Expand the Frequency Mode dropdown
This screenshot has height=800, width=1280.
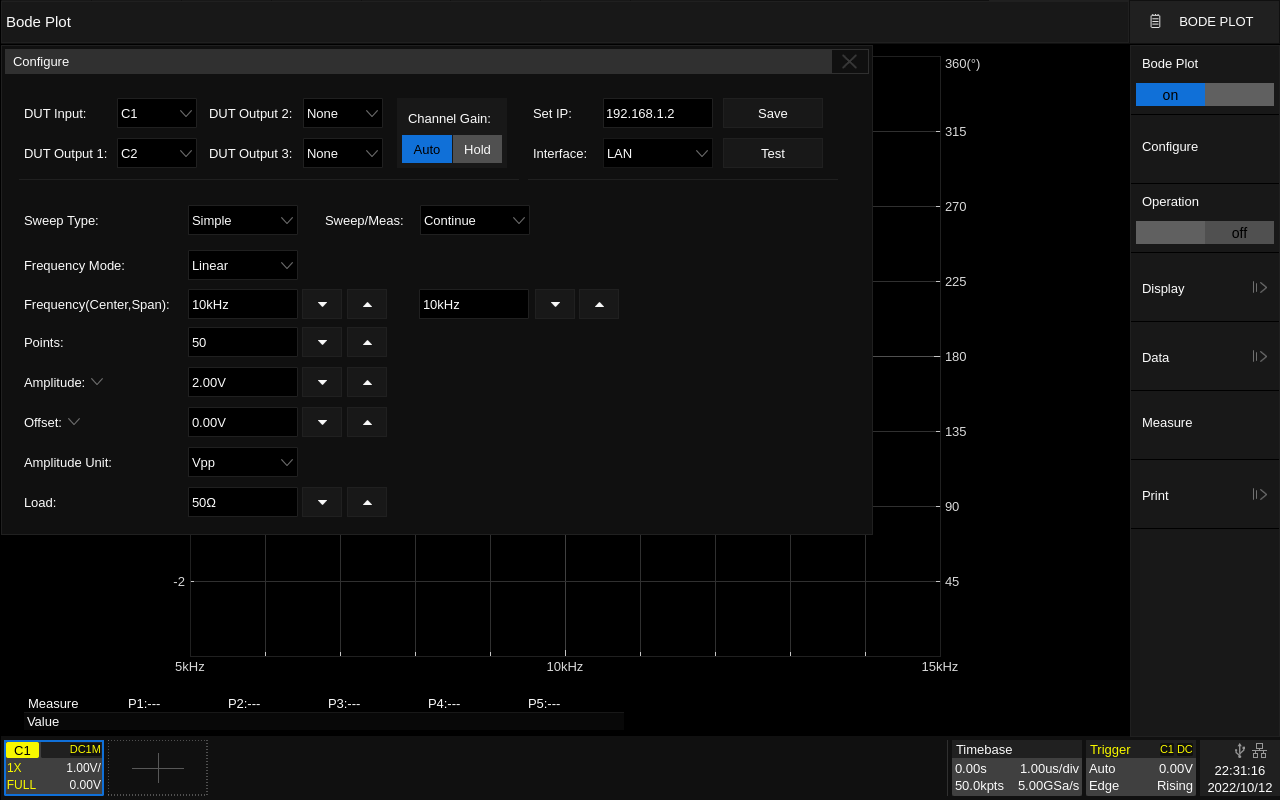(243, 265)
